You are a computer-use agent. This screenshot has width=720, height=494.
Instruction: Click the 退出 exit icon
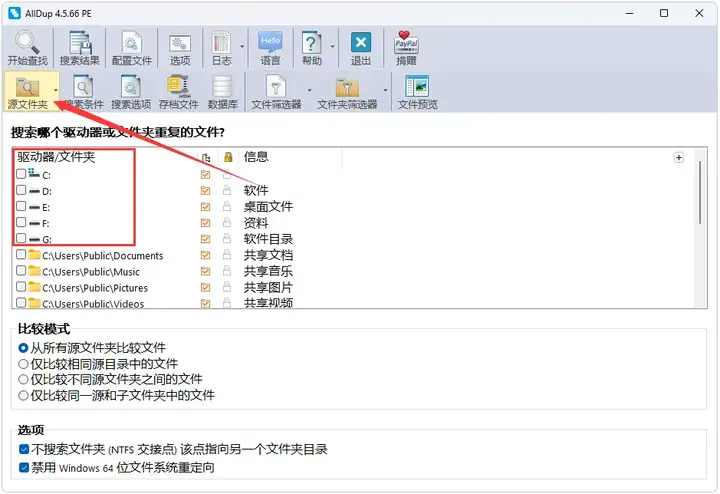point(361,43)
